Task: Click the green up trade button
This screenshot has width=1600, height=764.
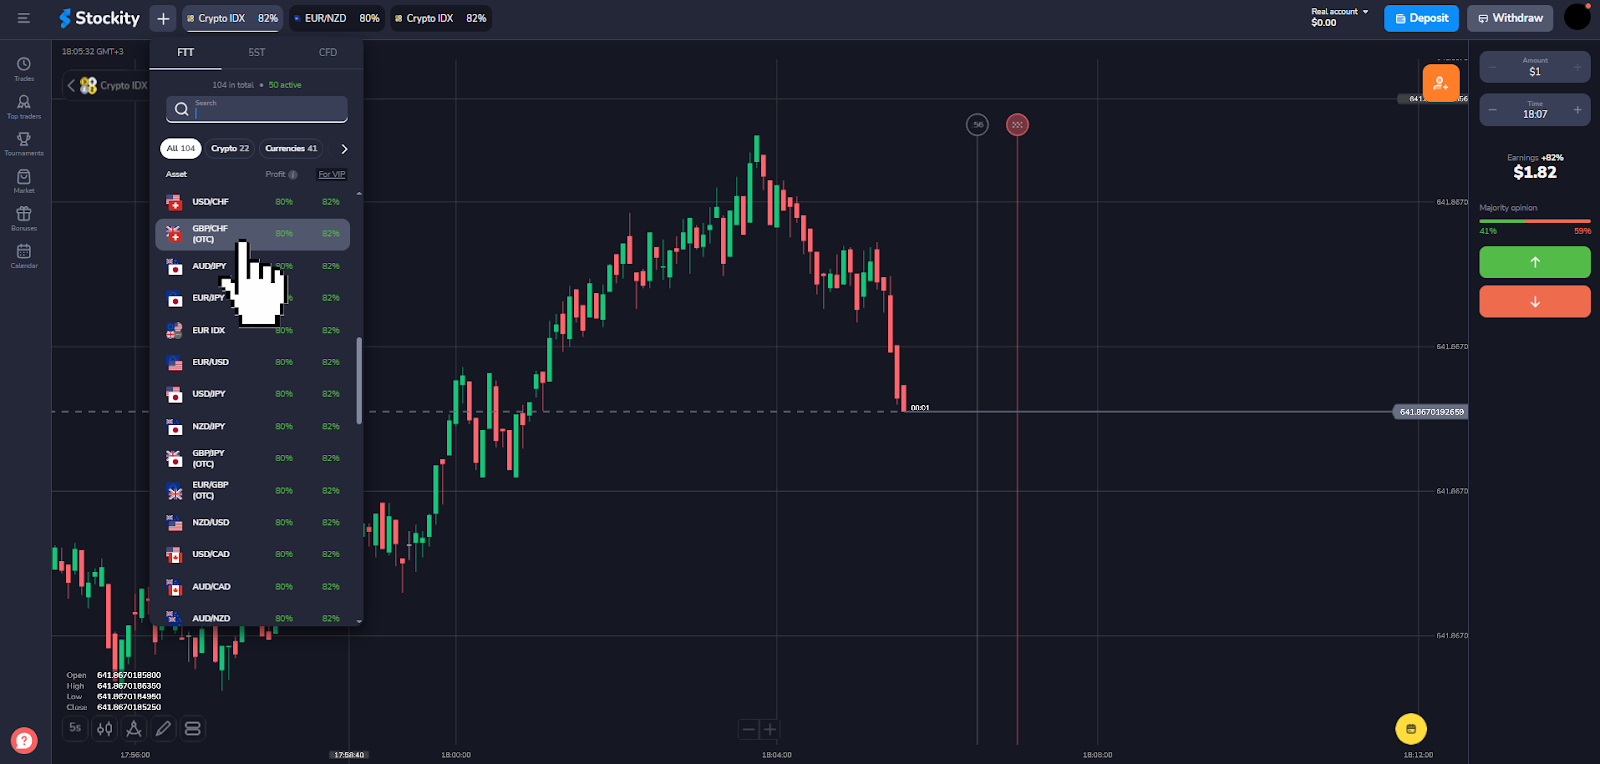Action: (1535, 262)
